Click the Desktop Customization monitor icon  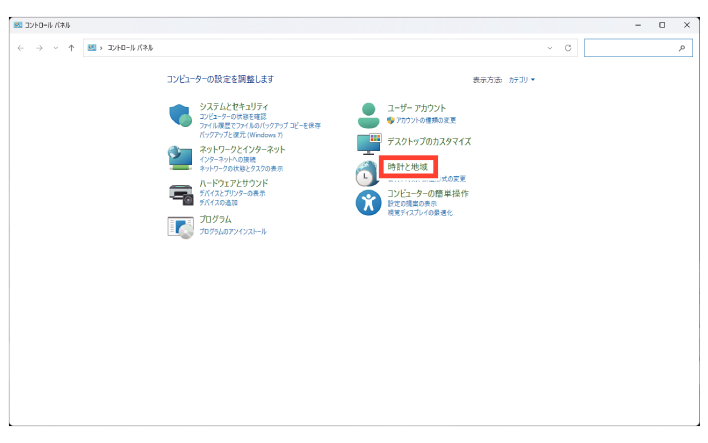[x=369, y=143]
